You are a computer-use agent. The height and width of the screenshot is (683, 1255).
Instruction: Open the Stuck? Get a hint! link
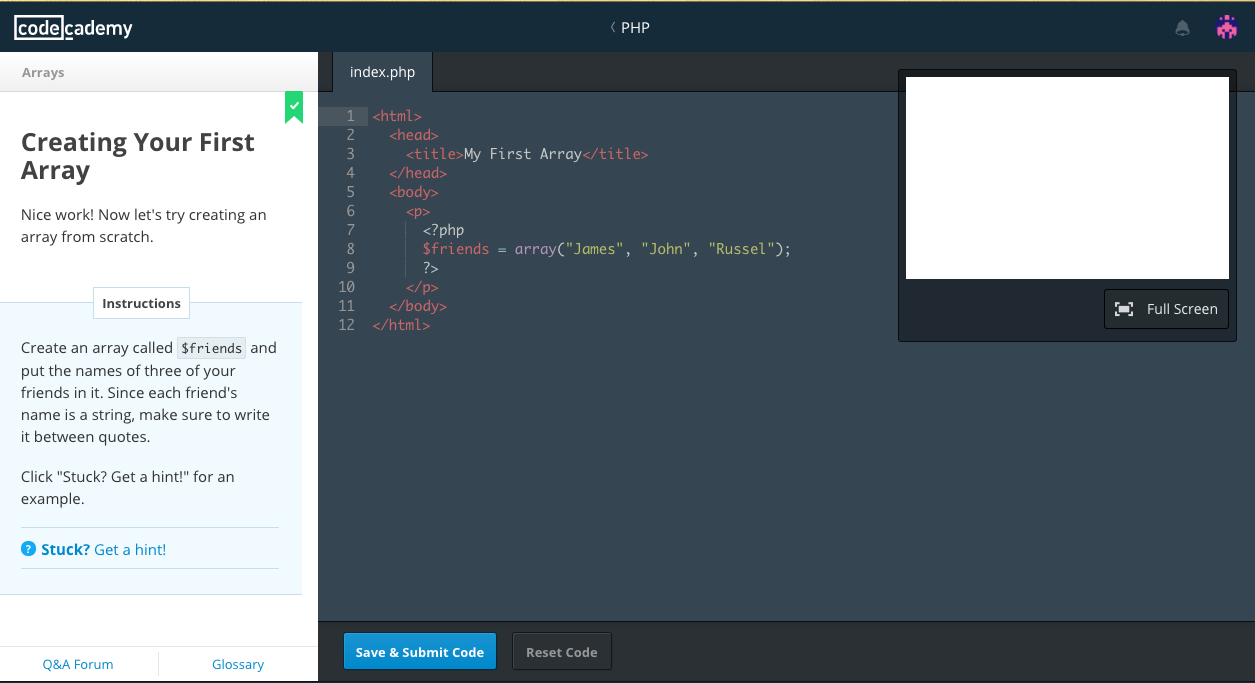click(x=104, y=549)
